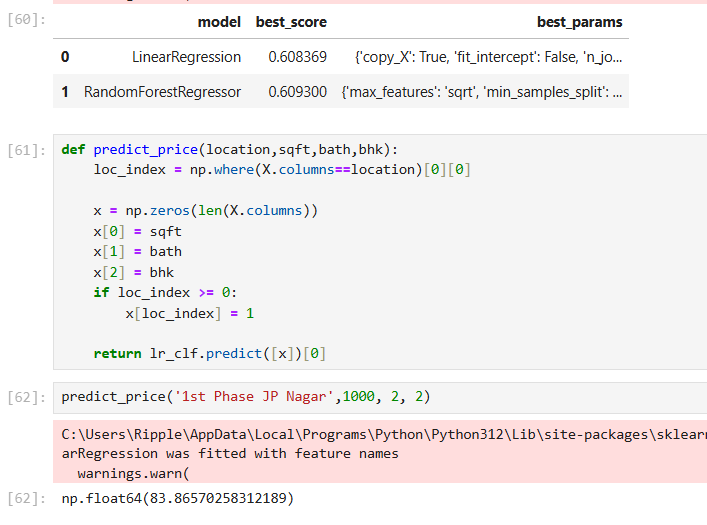Click the 'best_score' column header
The height and width of the screenshot is (525, 707).
coord(291,22)
